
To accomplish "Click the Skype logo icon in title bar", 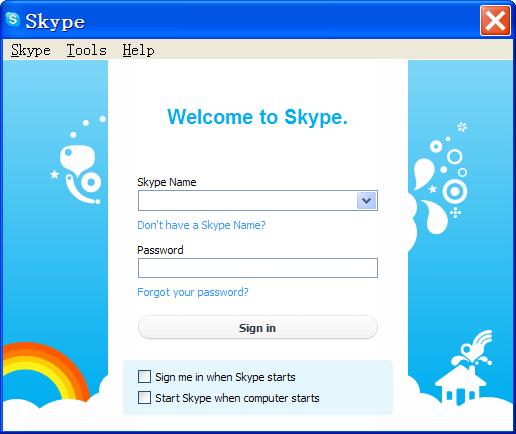I will (13, 20).
